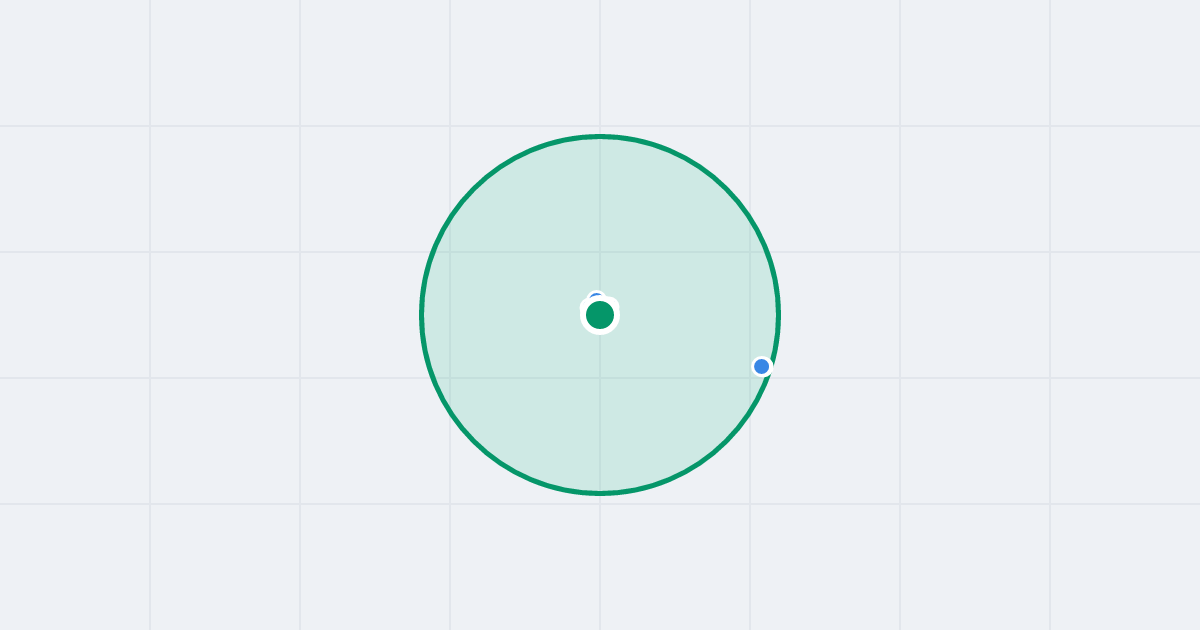This screenshot has height=630, width=1200.
Task: Click the blue dot on the circle's edge
Action: pos(762,367)
